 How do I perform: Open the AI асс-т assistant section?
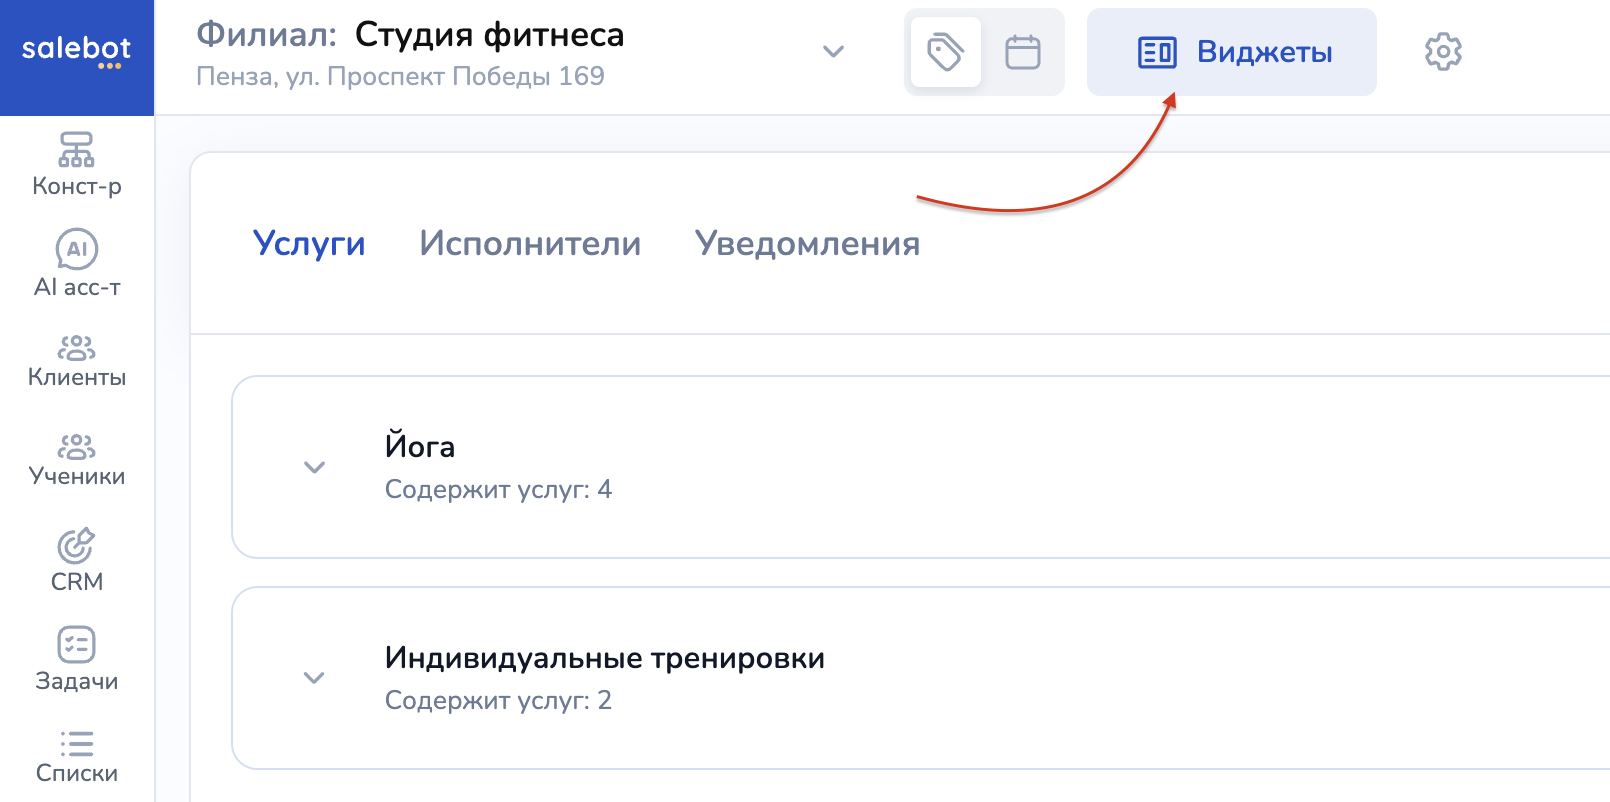pyautogui.click(x=76, y=264)
